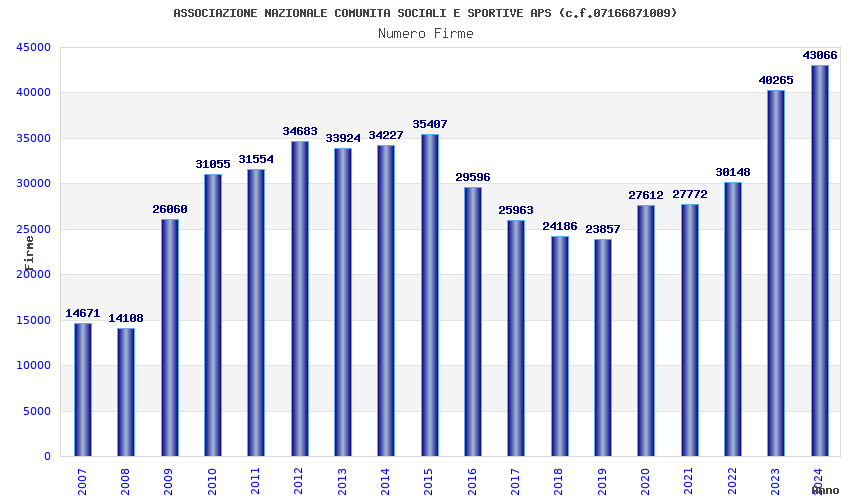Select the value label 27612
This screenshot has height=500, width=850.
646,195
